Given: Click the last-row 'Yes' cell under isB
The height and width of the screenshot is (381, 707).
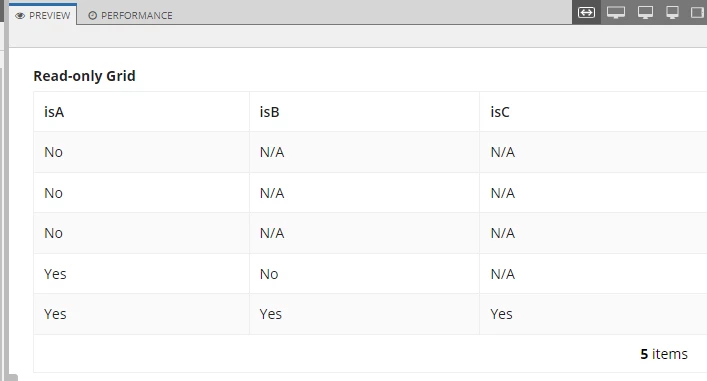Looking at the screenshot, I should tap(364, 314).
